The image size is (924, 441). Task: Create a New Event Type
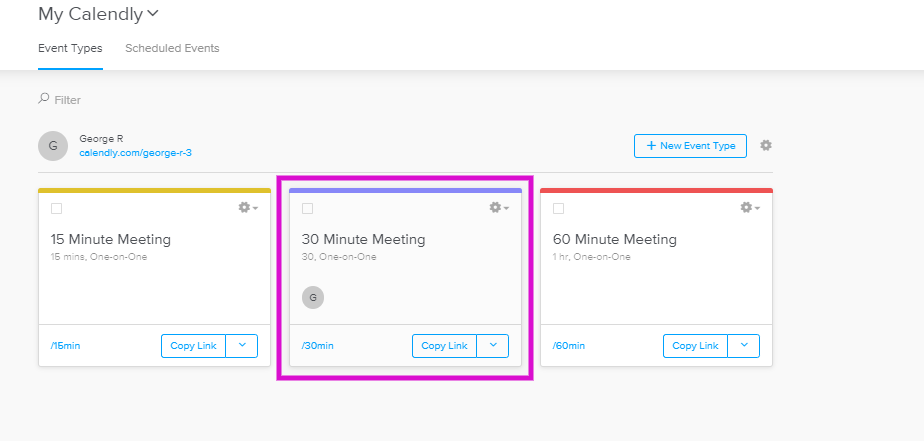tap(690, 146)
